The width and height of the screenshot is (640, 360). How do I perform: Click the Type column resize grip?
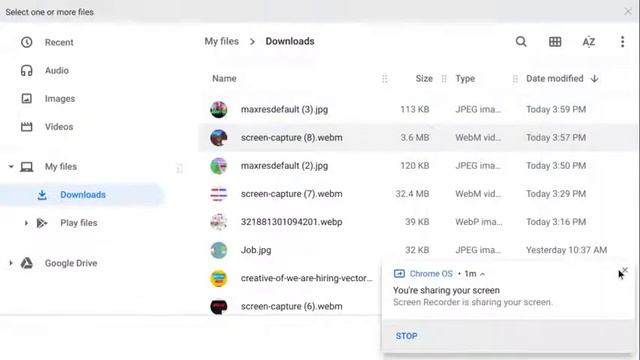click(x=515, y=79)
